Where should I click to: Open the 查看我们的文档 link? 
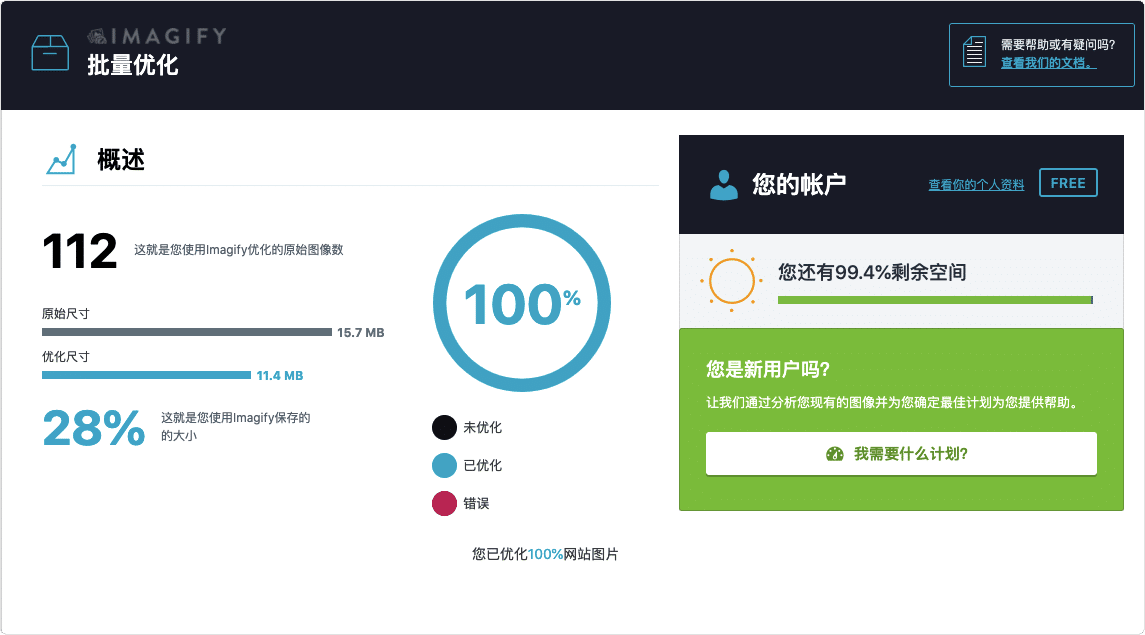(x=1049, y=63)
